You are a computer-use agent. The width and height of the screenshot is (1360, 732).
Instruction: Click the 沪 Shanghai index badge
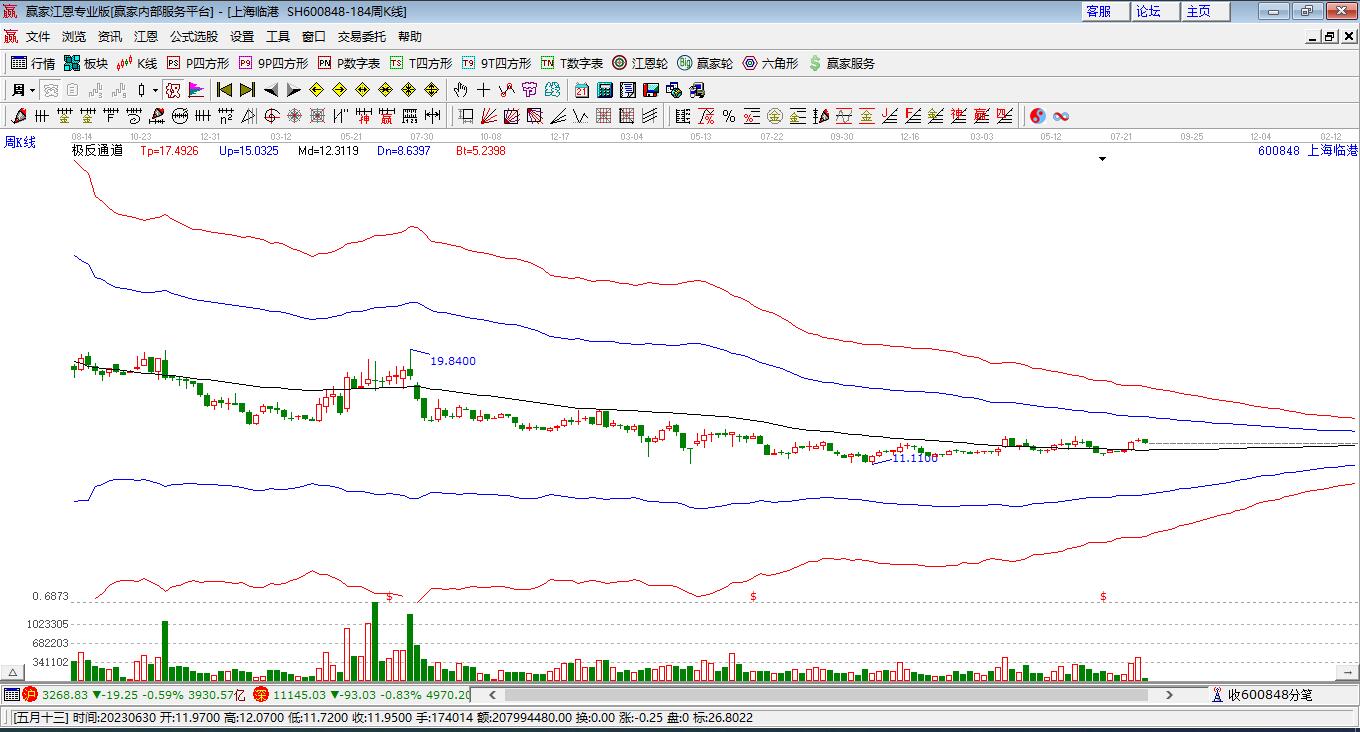click(30, 694)
